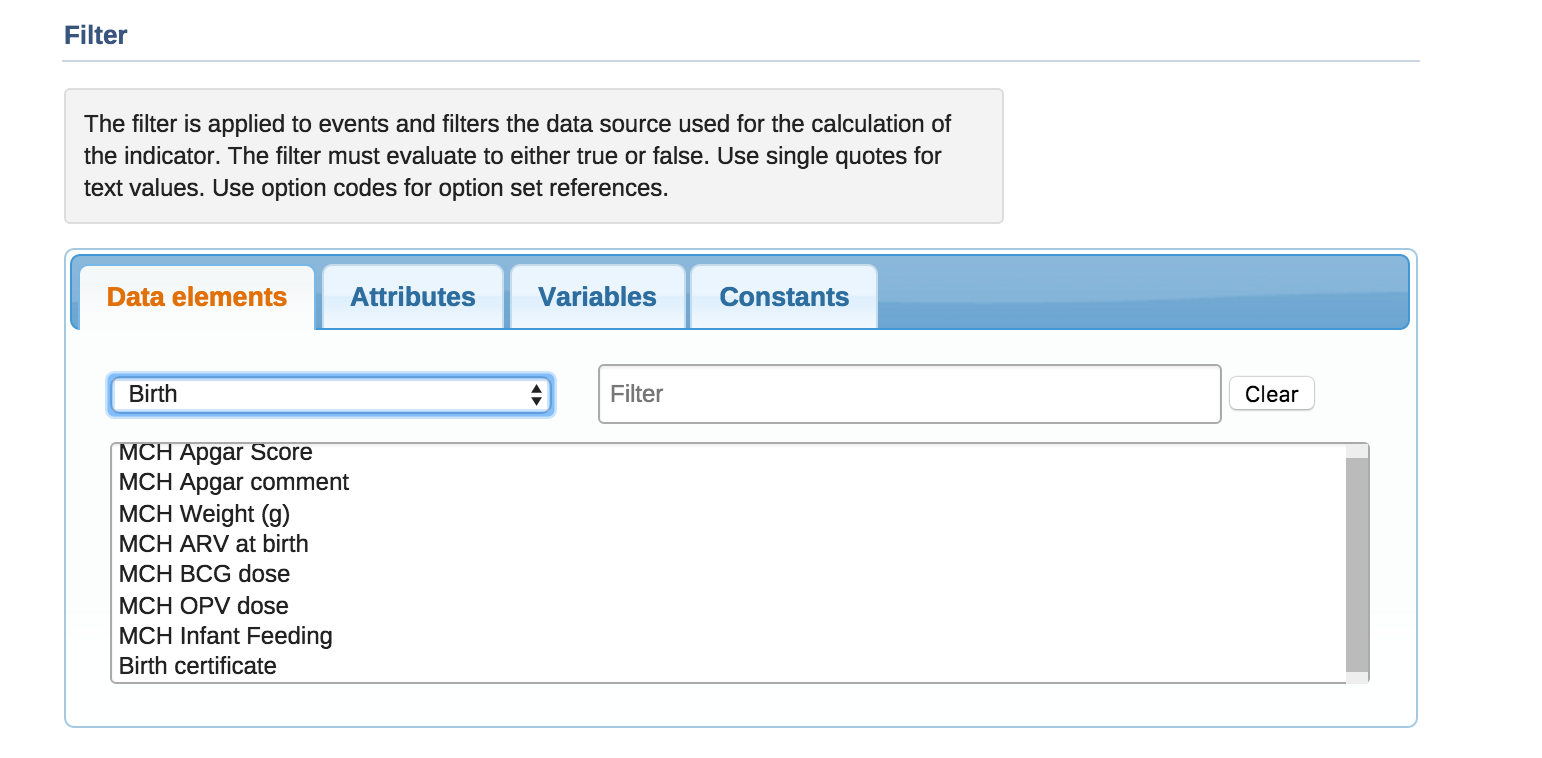Click the list scrollbar's bottom end

point(1357,677)
